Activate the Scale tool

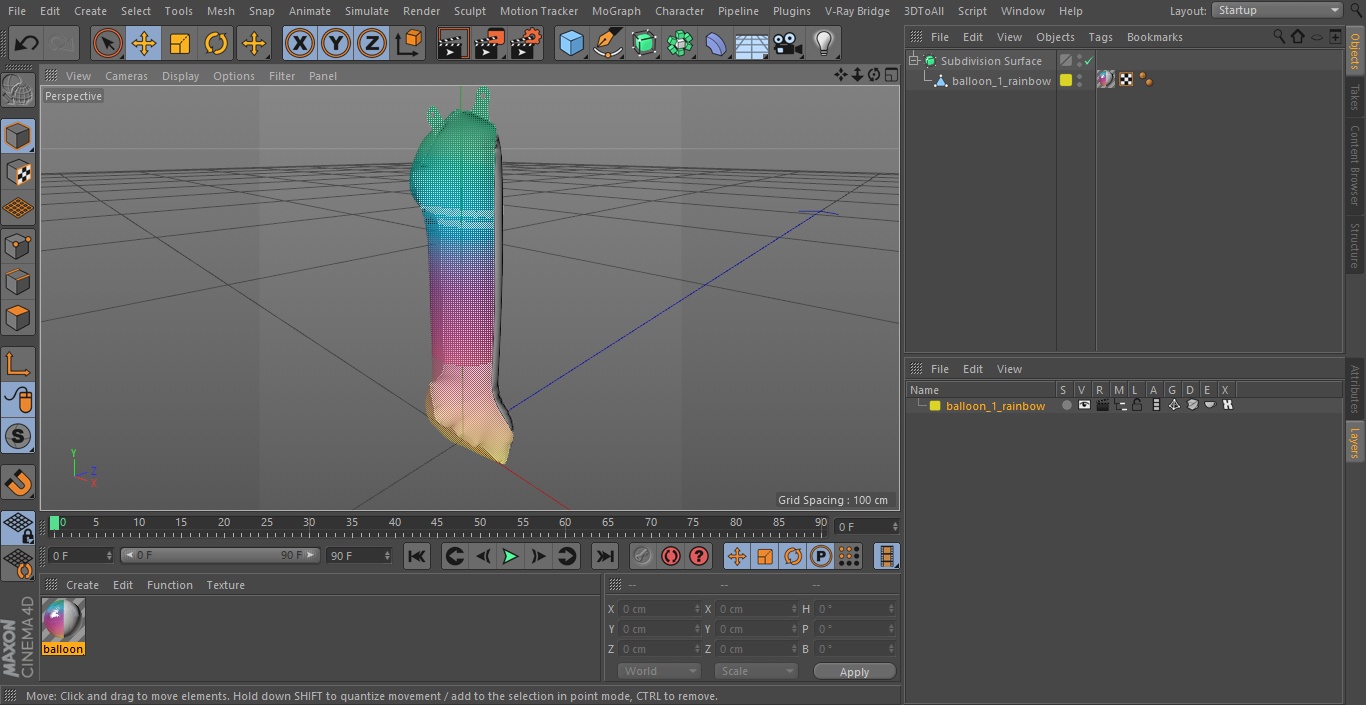coord(180,44)
